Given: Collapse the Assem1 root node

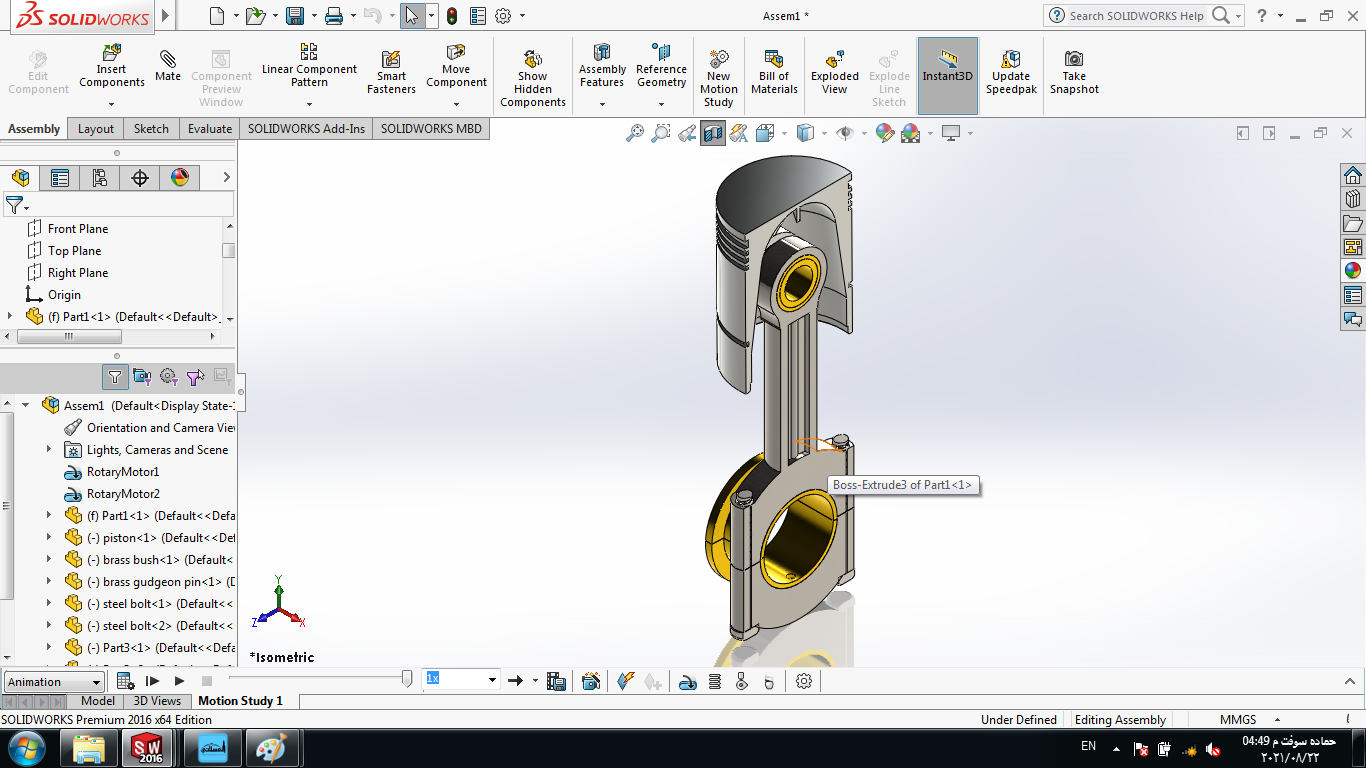Looking at the screenshot, I should pos(26,406).
